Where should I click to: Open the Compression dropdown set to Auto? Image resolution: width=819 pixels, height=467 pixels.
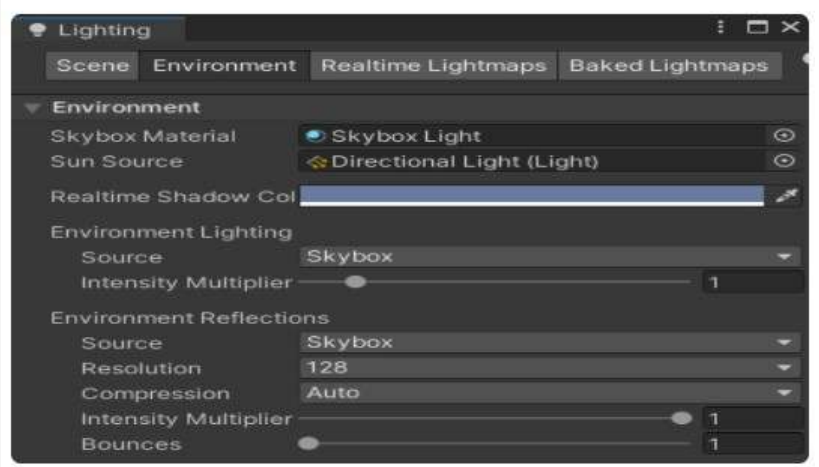pyautogui.click(x=550, y=393)
